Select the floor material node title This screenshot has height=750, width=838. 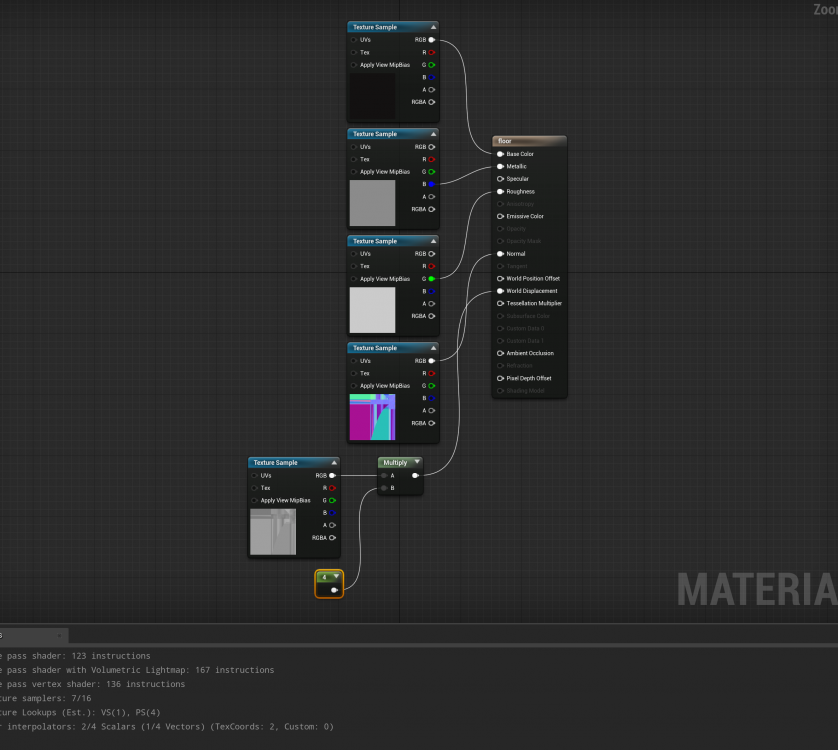coord(528,141)
